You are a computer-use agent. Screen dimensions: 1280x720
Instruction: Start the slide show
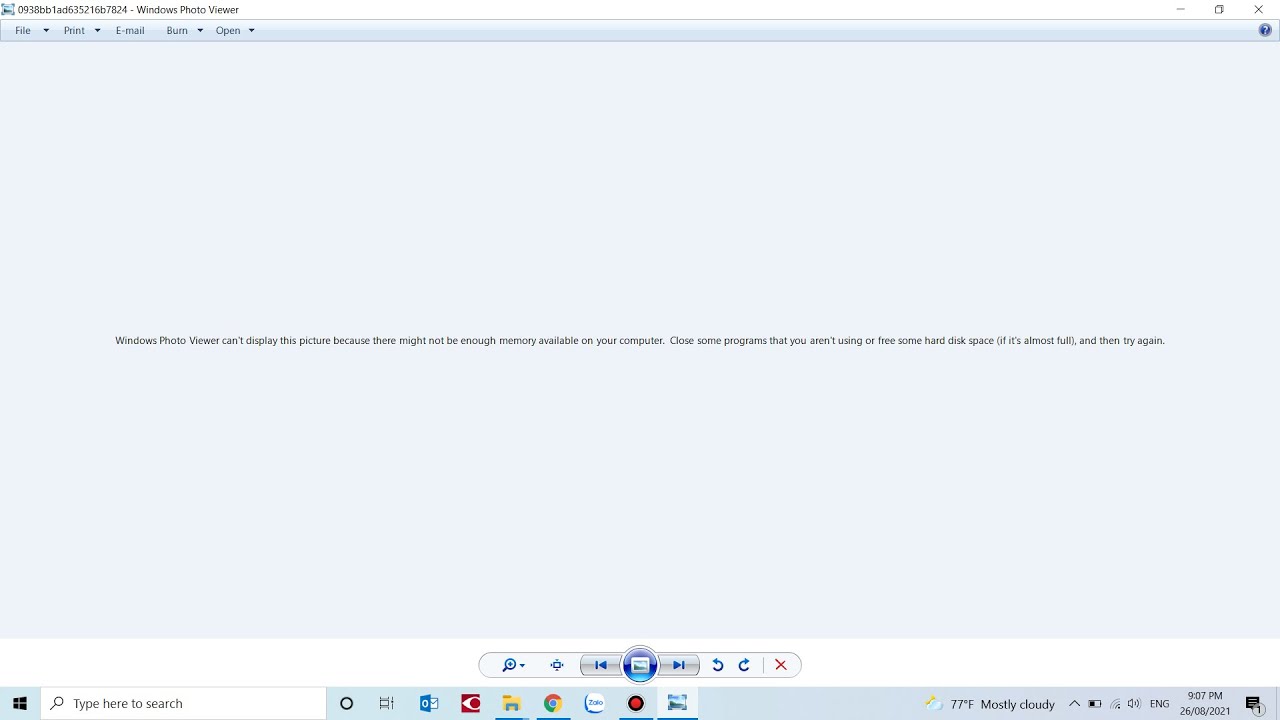(640, 665)
